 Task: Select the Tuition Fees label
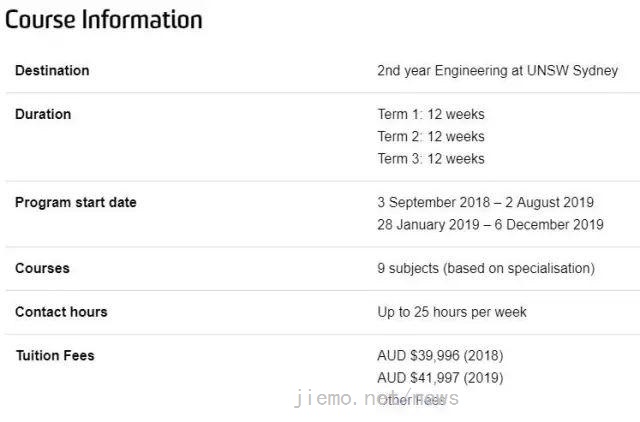tap(55, 355)
